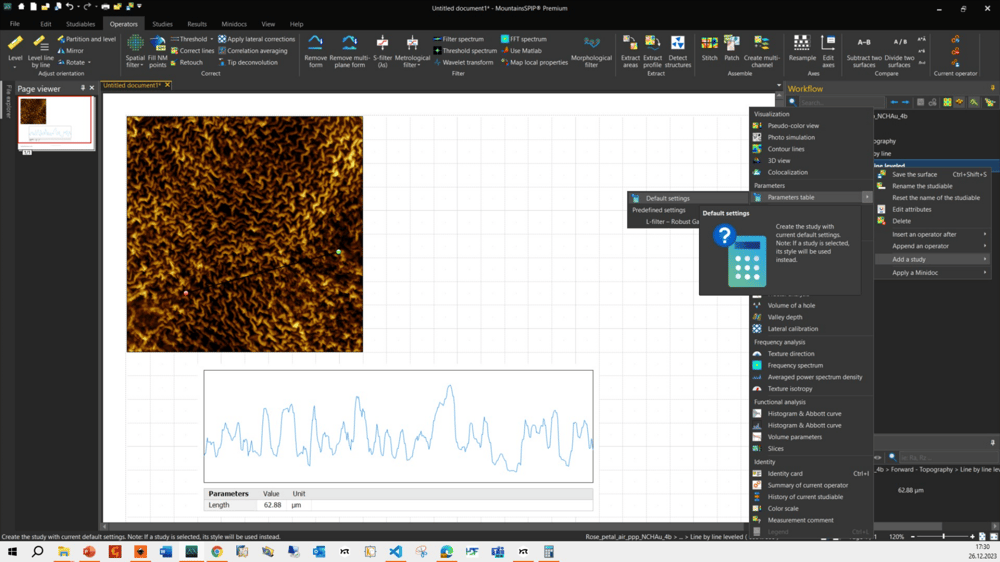Image resolution: width=1000 pixels, height=562 pixels.
Task: Select the Retouch tool
Action: [186, 63]
